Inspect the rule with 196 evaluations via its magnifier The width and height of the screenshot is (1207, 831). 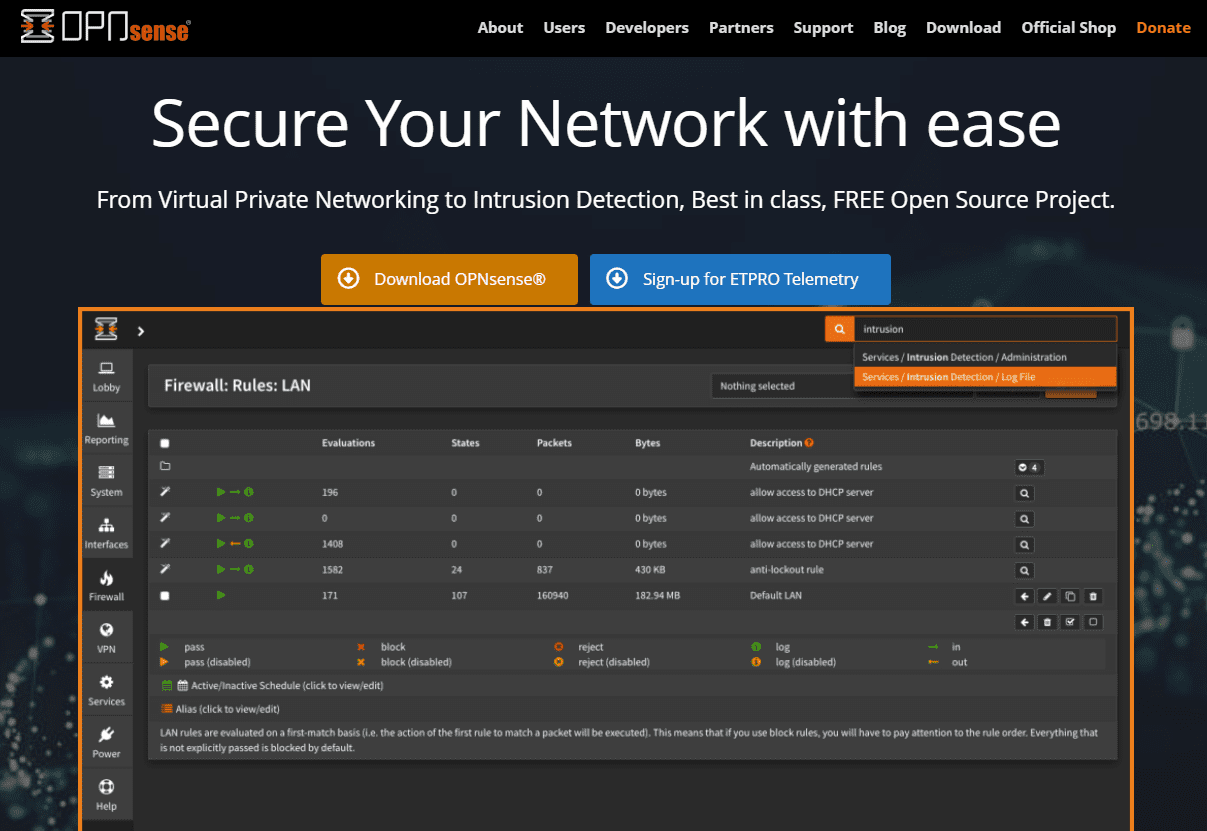coord(1024,493)
